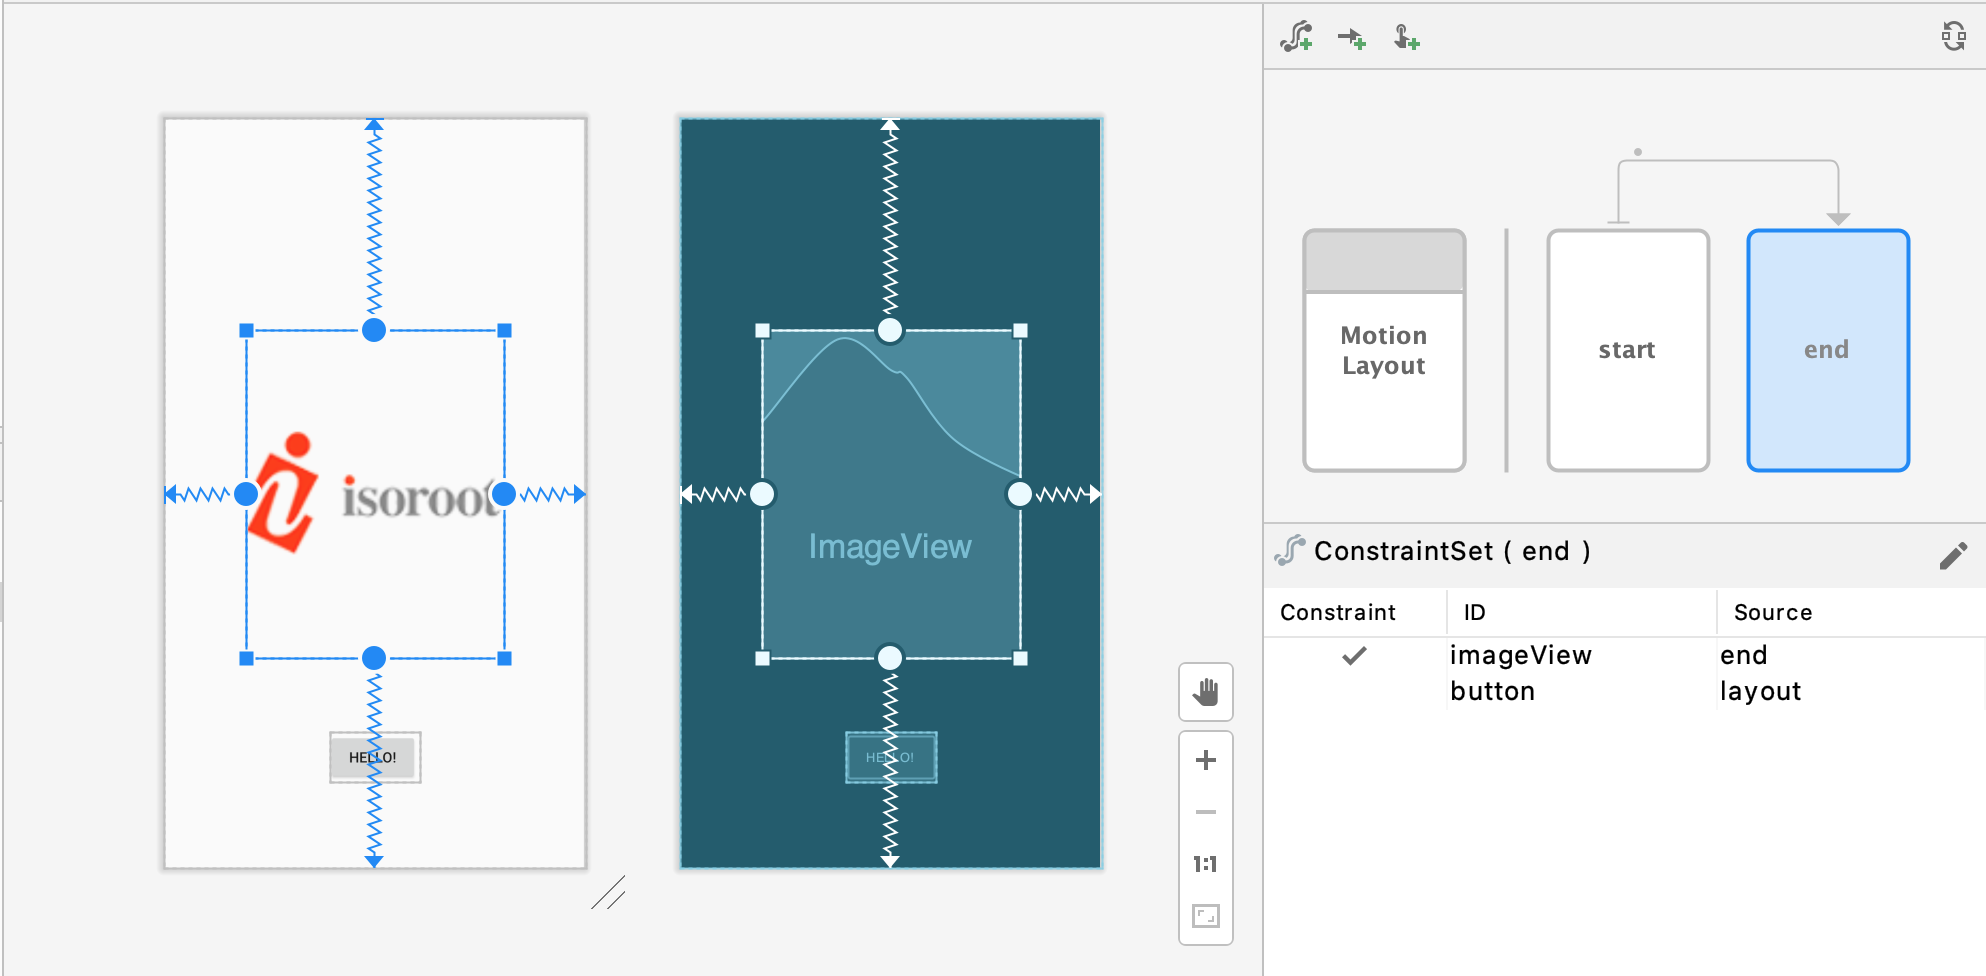Select the button row in the constraint table
Image resolution: width=1986 pixels, height=976 pixels.
point(1493,691)
